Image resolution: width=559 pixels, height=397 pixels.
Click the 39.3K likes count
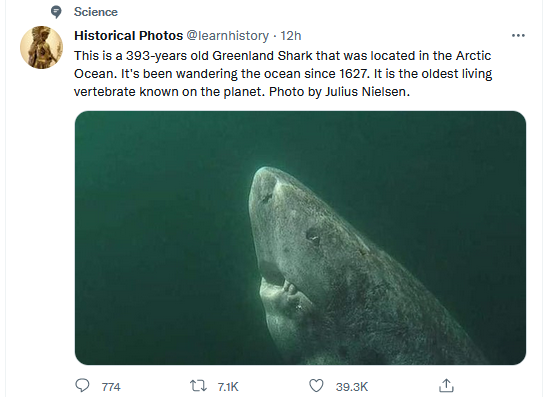pyautogui.click(x=352, y=387)
